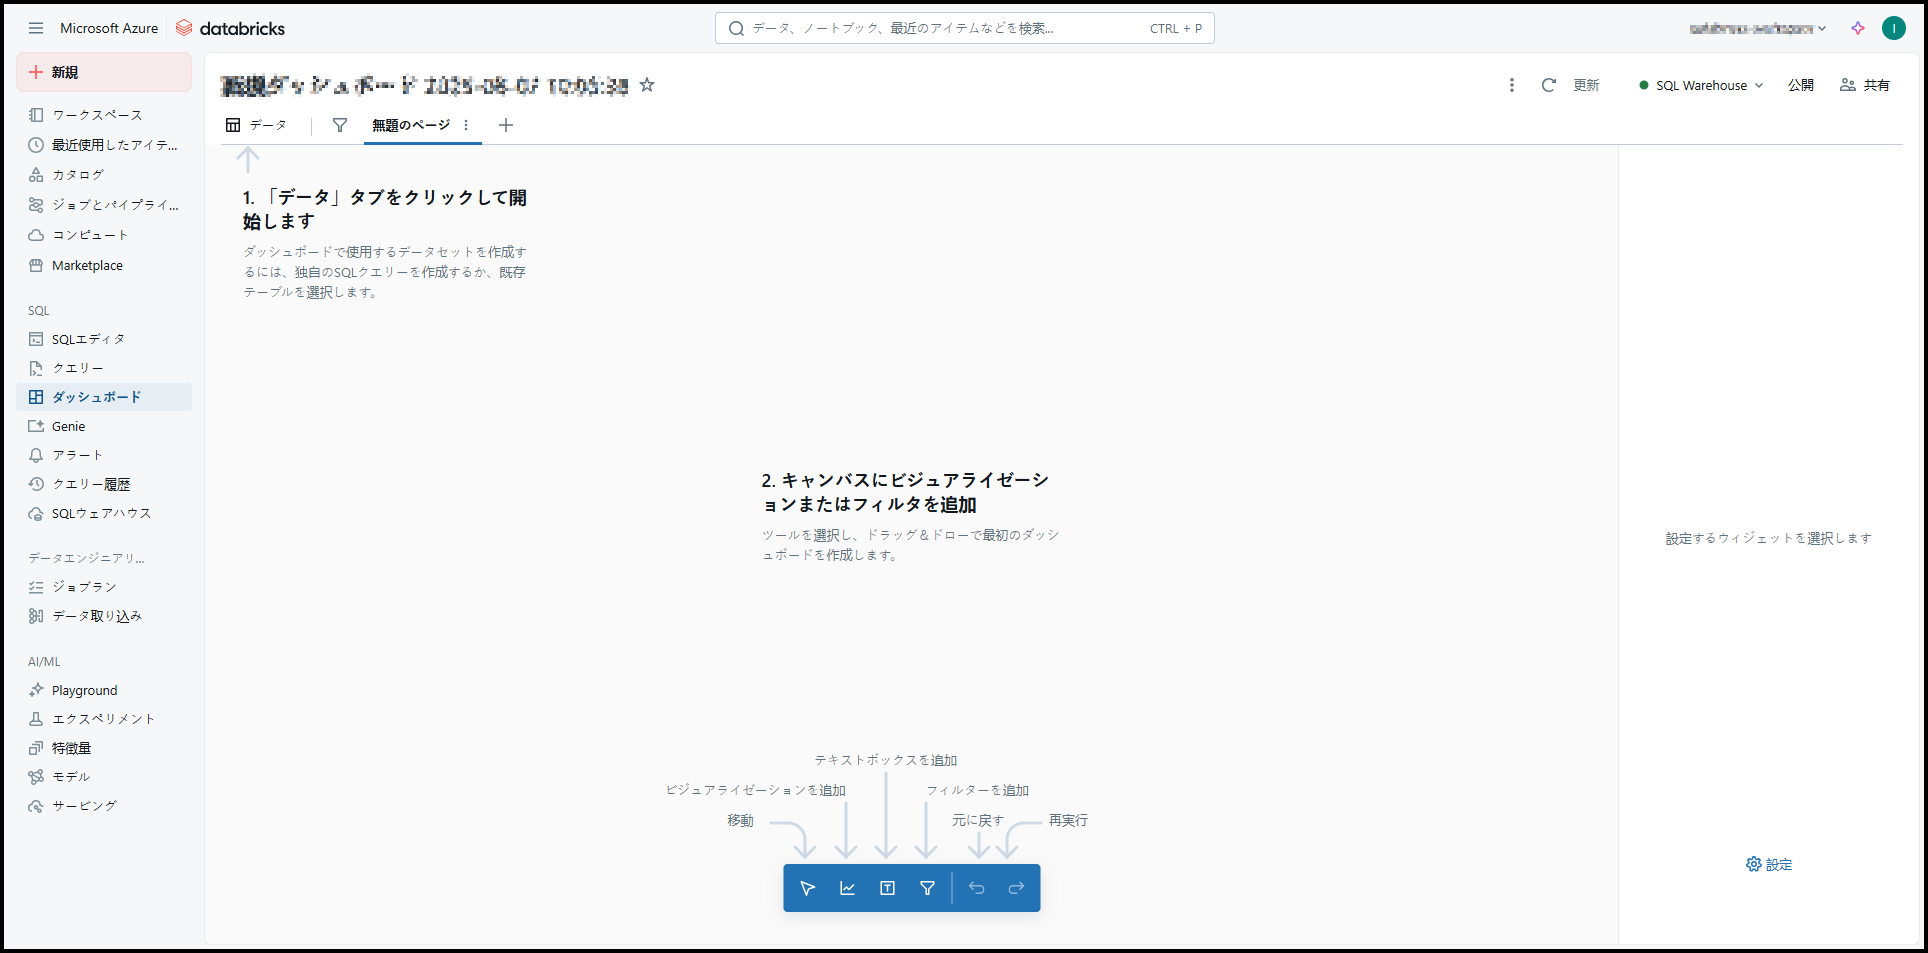Image resolution: width=1928 pixels, height=953 pixels.
Task: Open カタログ in sidebar
Action: click(104, 175)
